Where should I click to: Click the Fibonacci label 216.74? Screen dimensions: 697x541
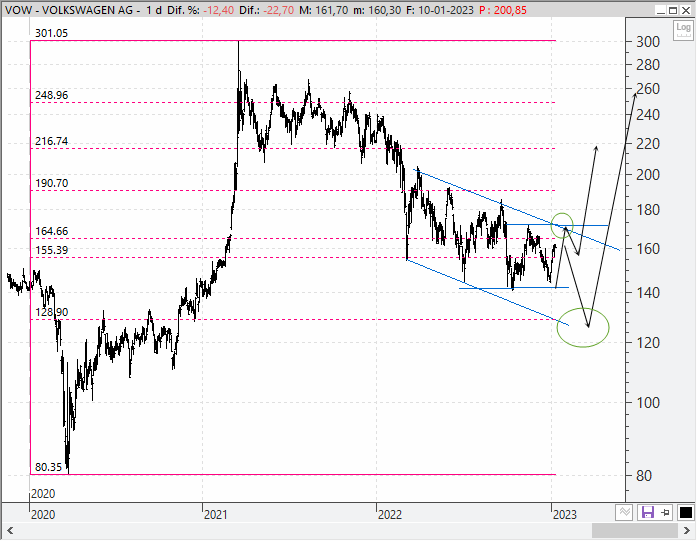tap(52, 141)
